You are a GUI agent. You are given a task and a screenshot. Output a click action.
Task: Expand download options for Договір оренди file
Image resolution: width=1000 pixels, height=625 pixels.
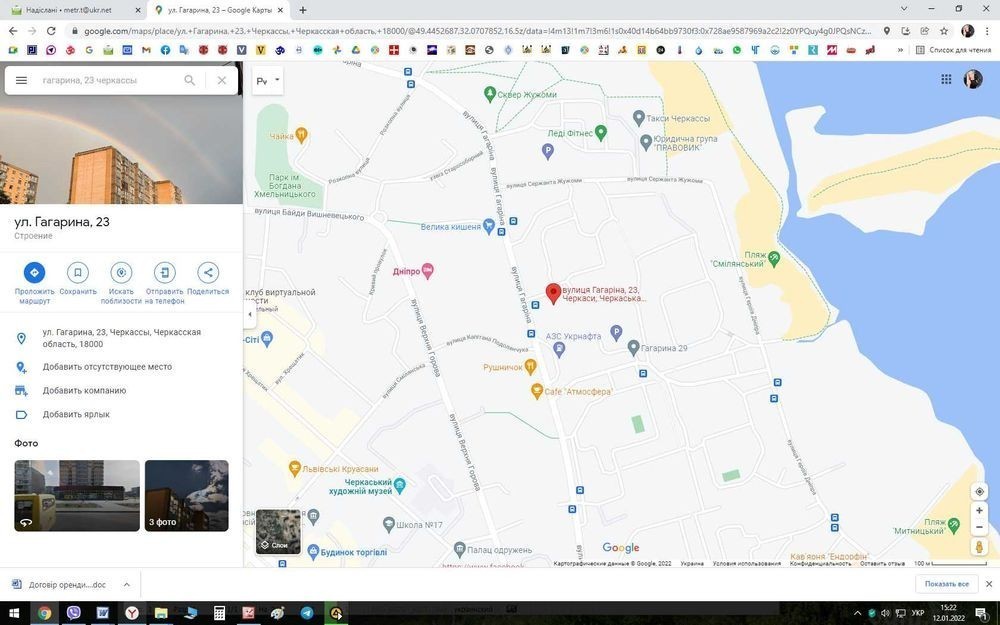click(126, 584)
